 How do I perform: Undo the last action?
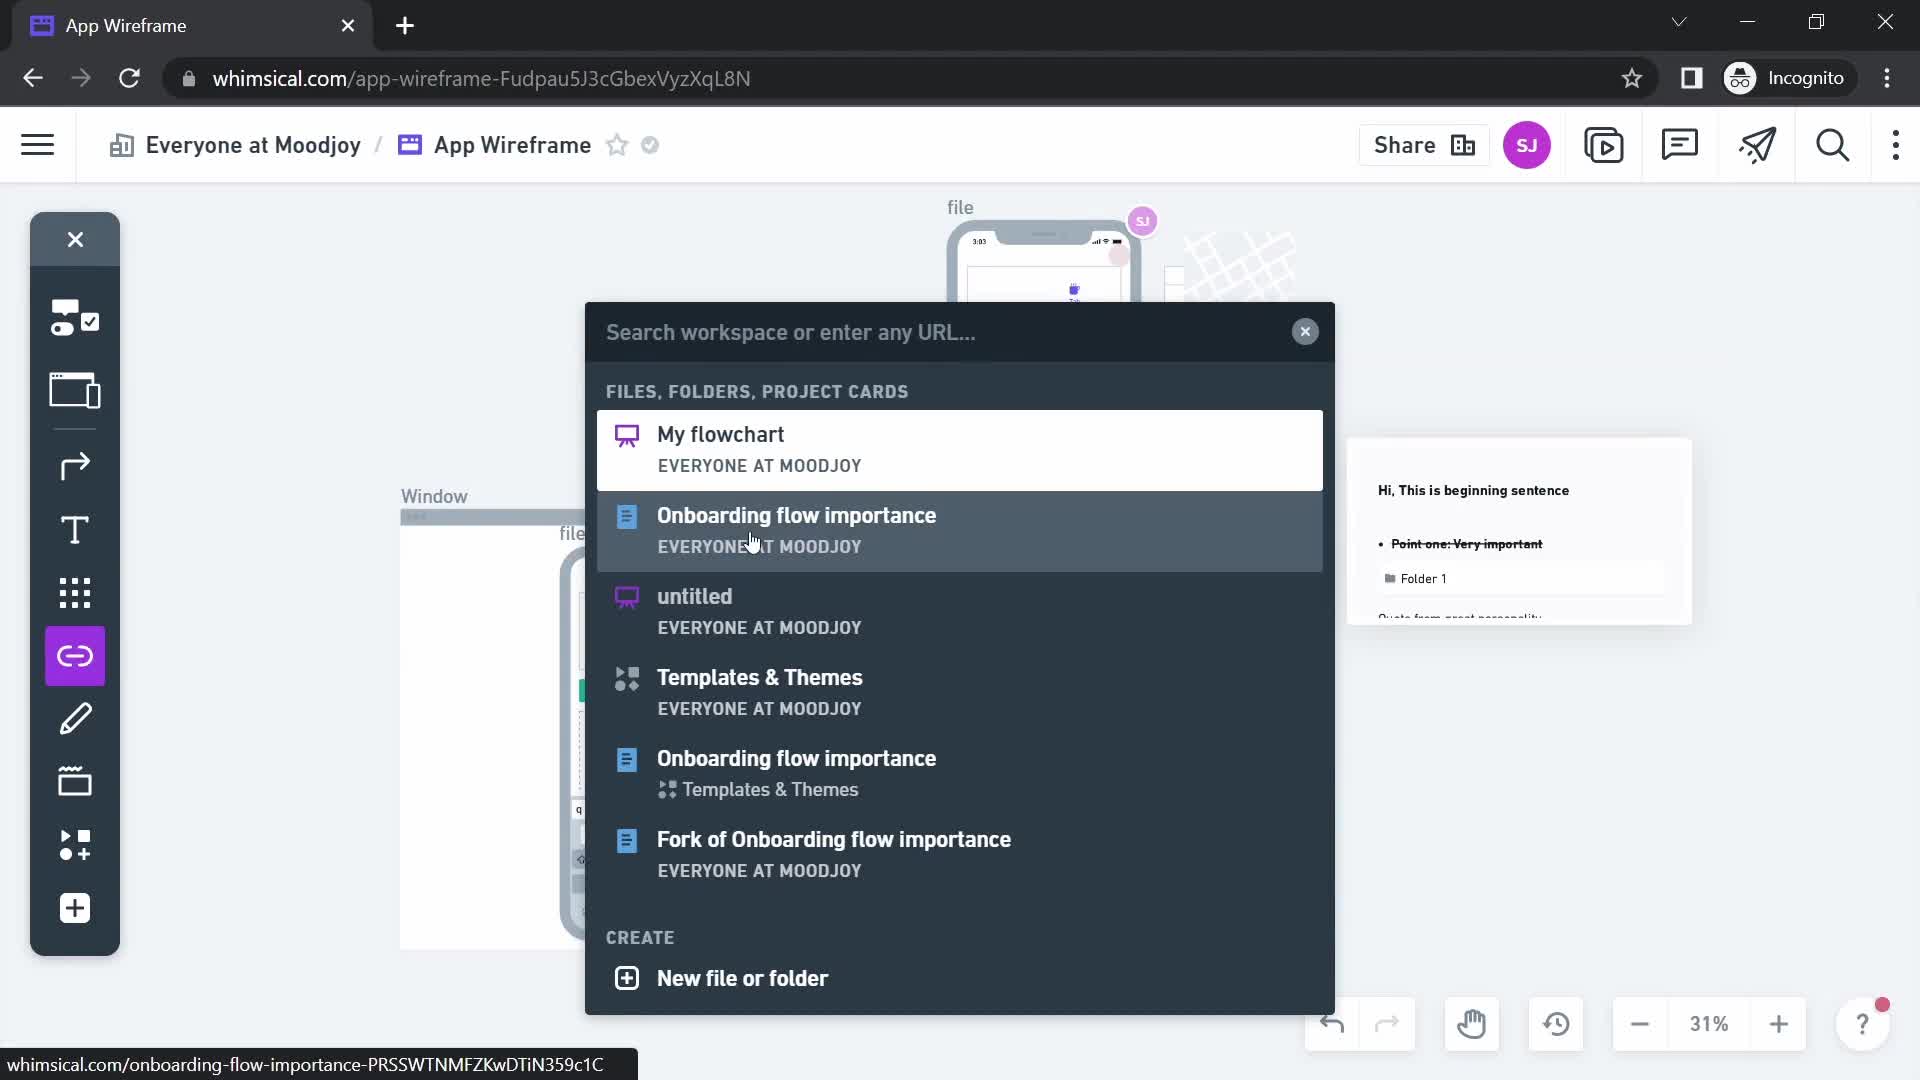tap(1332, 1024)
